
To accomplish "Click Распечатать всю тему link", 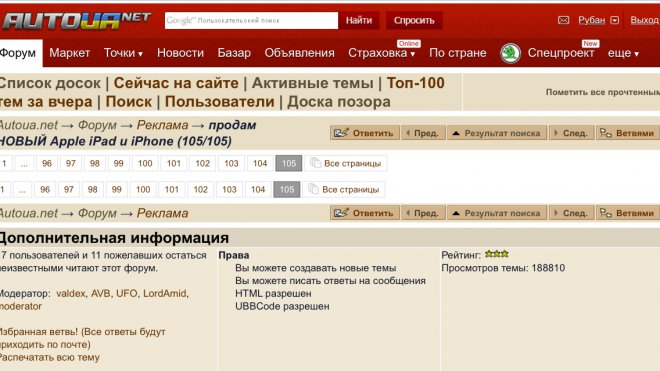I will (50, 358).
